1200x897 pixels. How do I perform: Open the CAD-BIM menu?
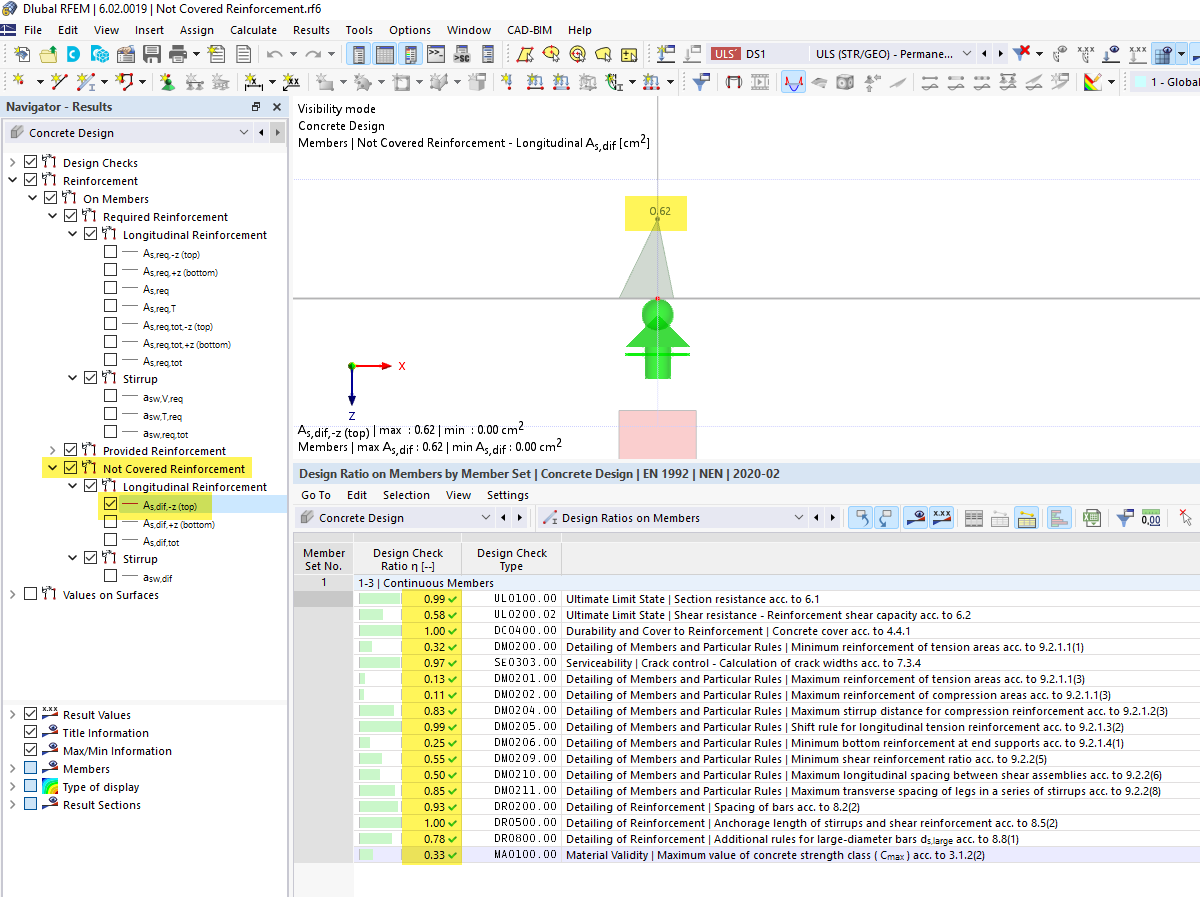529,30
